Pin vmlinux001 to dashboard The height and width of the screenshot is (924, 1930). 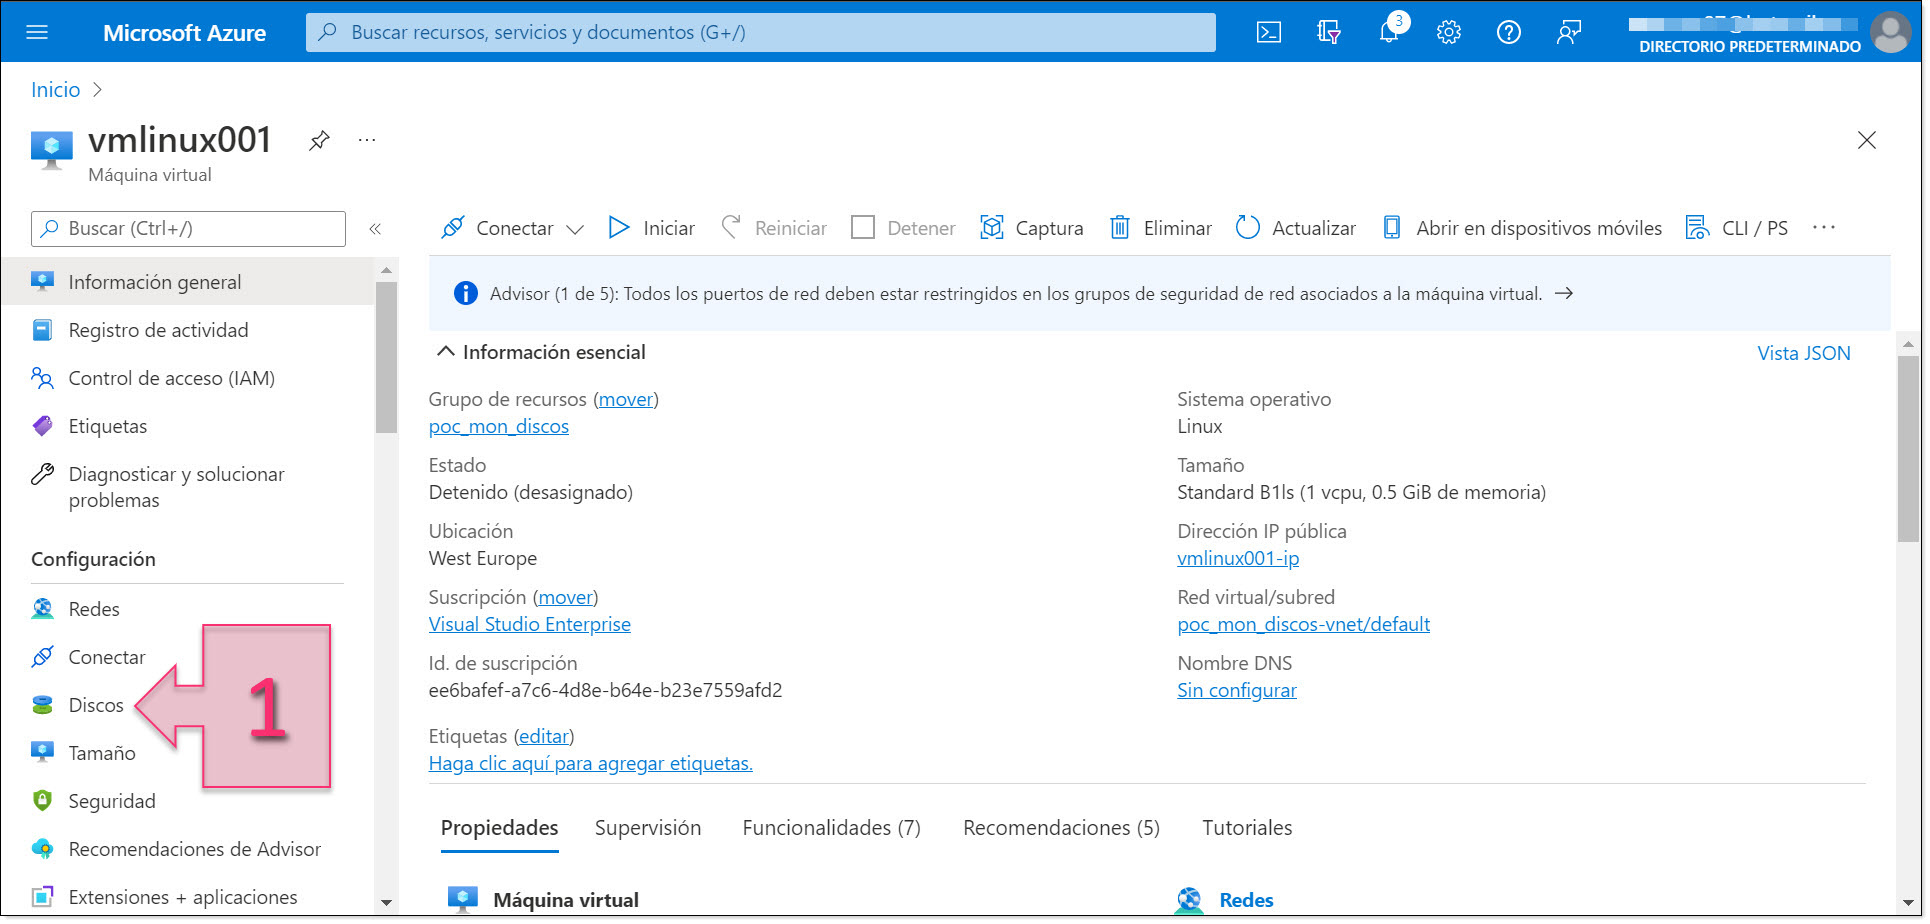tap(318, 140)
